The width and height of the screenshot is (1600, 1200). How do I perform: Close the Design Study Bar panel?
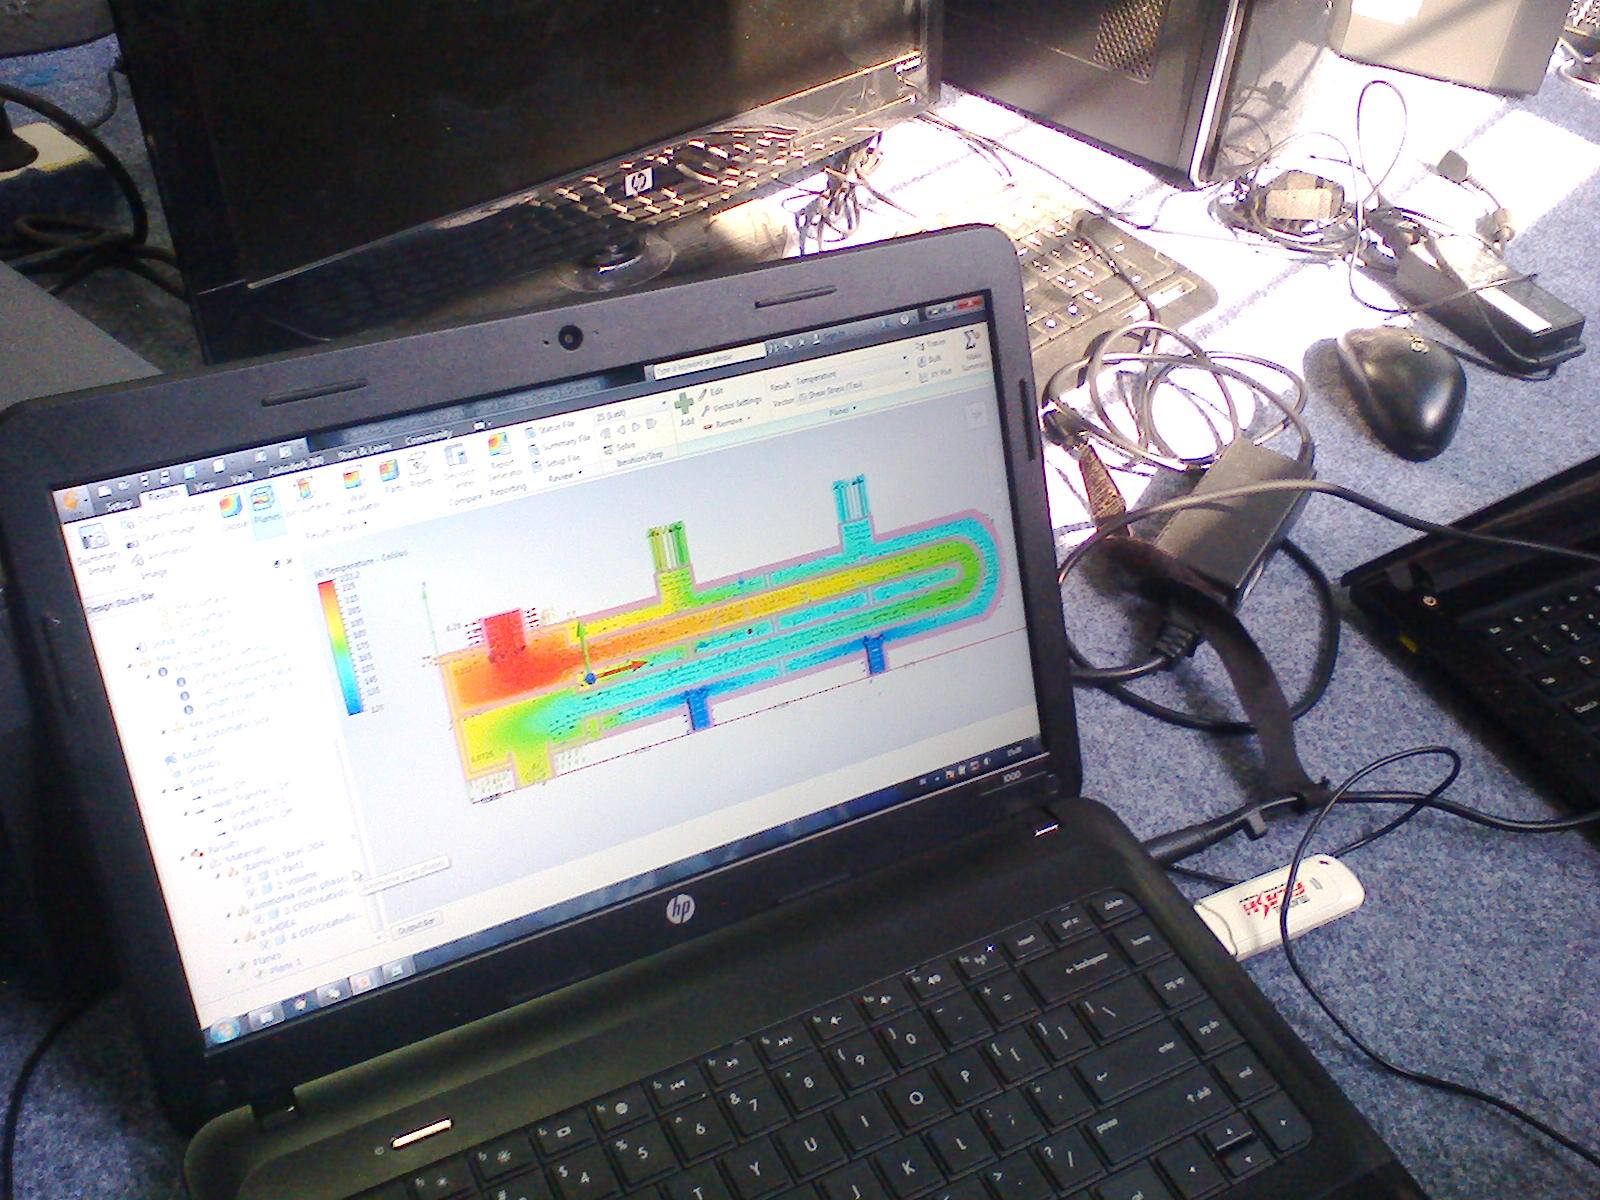coord(289,560)
